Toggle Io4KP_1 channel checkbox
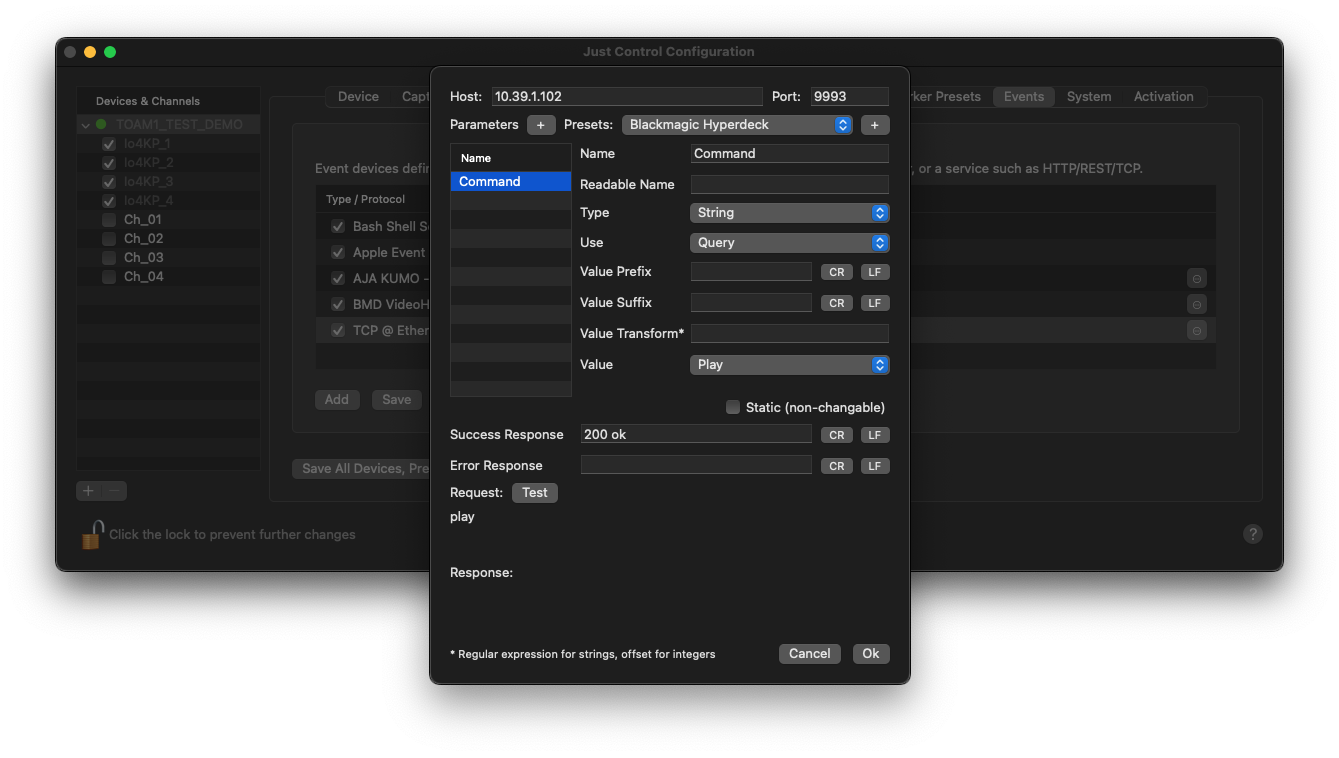The image size is (1339, 758). click(x=109, y=144)
